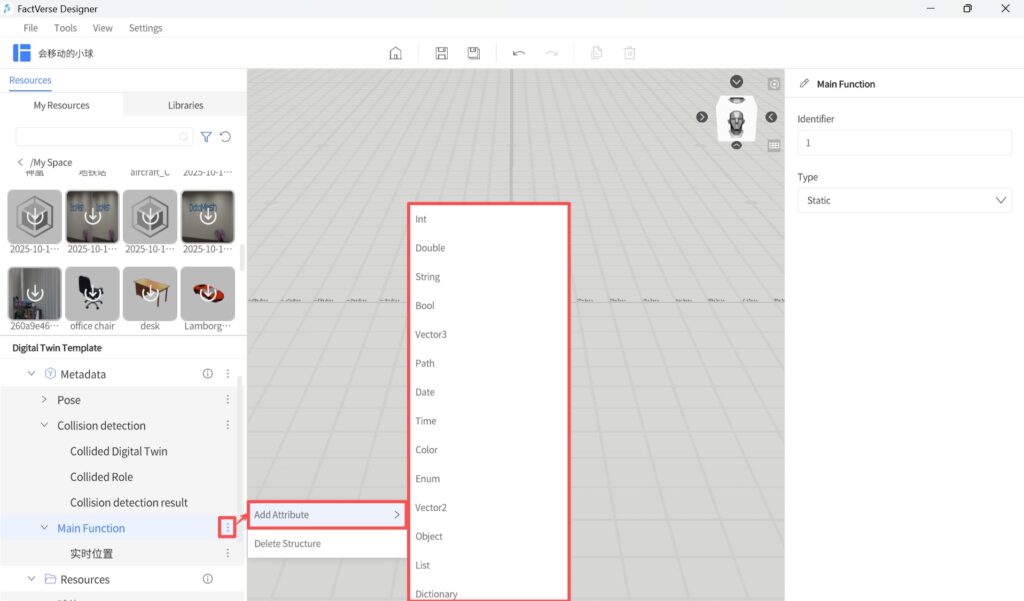Screen dimensions: 1024x601
Task: Collapse the Collision detection section
Action: coord(43,425)
